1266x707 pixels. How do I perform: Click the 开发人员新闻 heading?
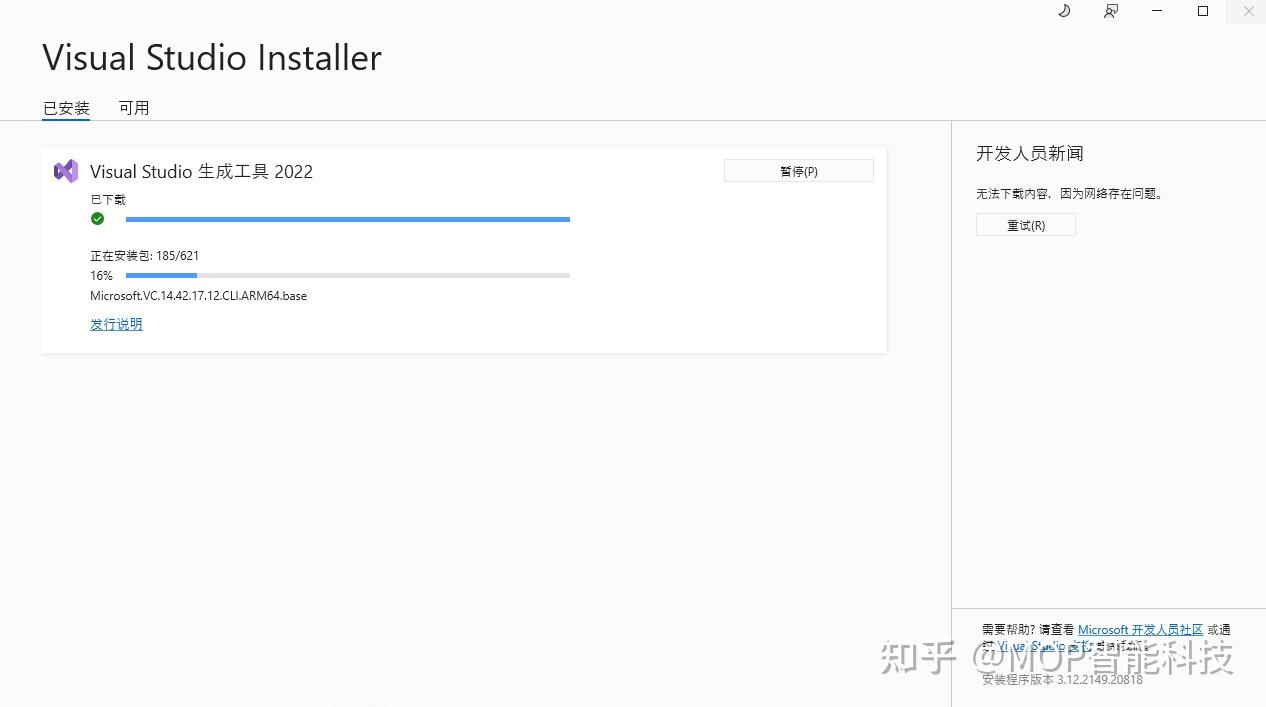1029,153
